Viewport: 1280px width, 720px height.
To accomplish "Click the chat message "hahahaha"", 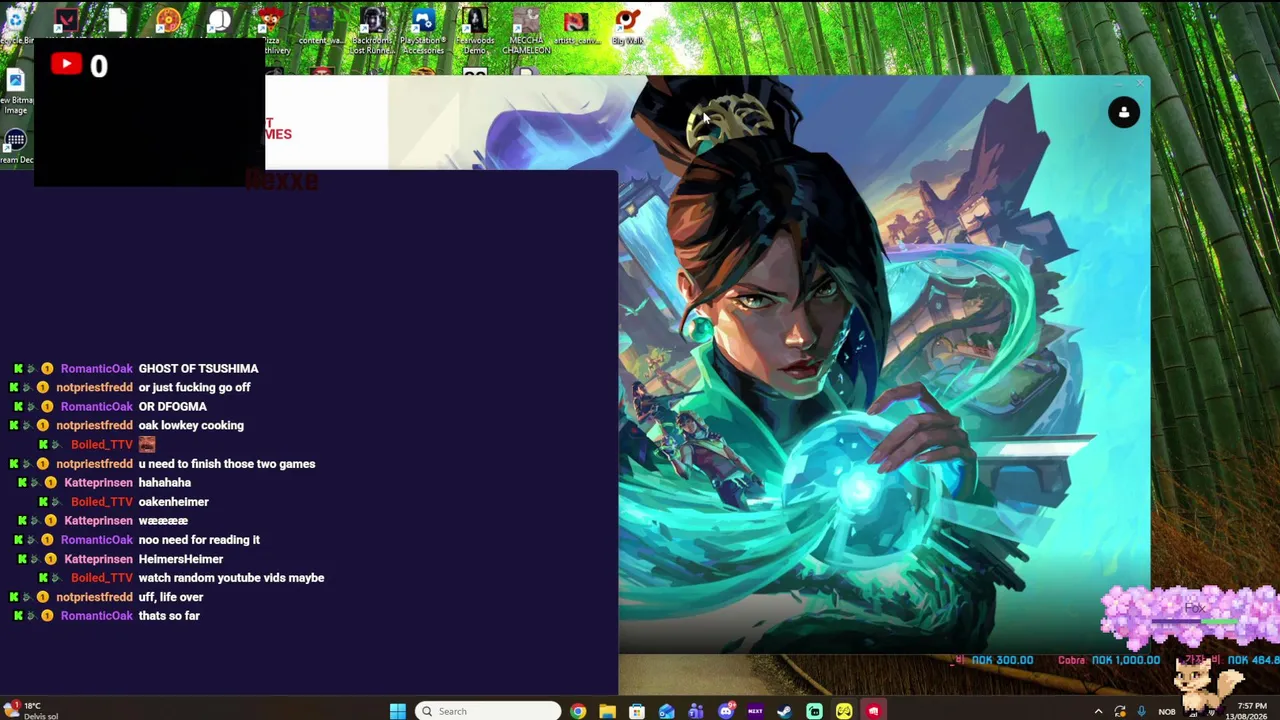I will click(x=164, y=483).
